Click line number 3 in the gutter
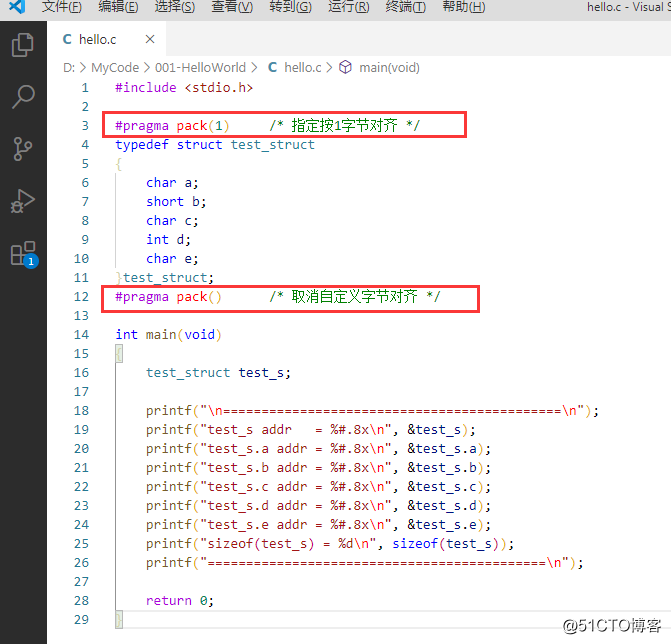 coord(85,125)
